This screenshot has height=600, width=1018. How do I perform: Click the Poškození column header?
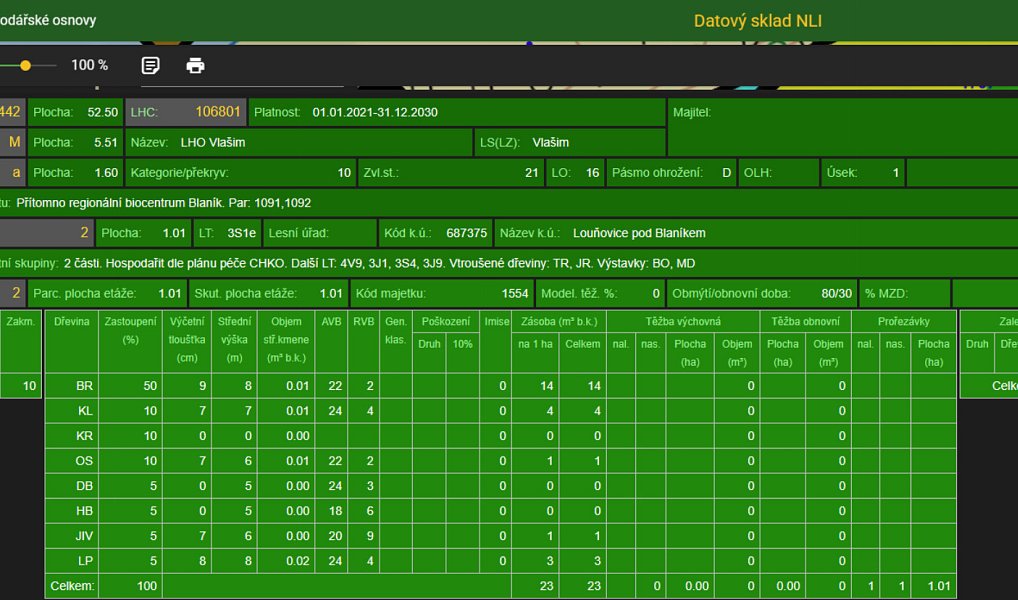click(x=446, y=321)
